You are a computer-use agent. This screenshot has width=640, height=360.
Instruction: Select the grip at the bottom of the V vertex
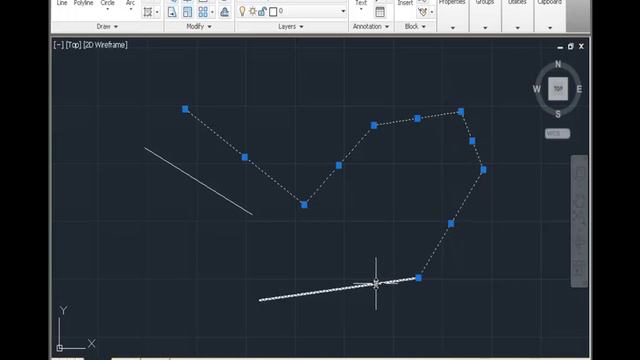[304, 204]
